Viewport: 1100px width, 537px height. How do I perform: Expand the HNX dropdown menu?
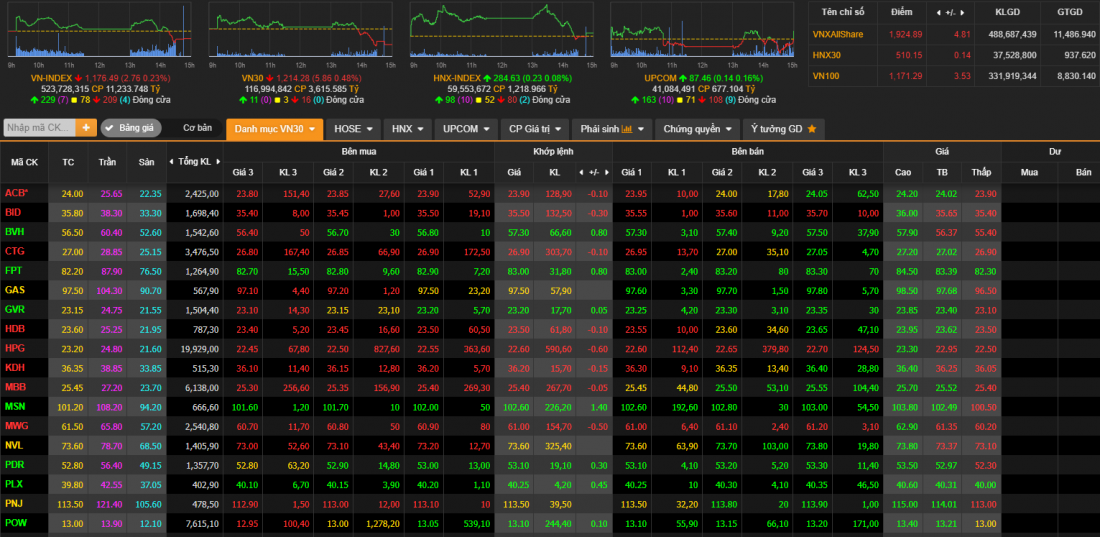[x=410, y=129]
